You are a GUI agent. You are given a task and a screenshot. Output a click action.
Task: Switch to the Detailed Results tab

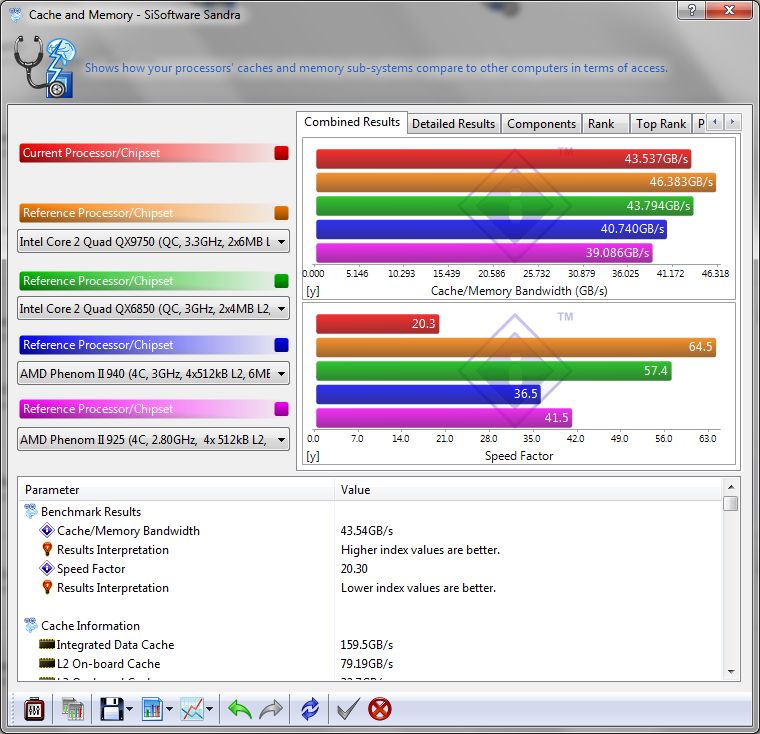pyautogui.click(x=454, y=124)
